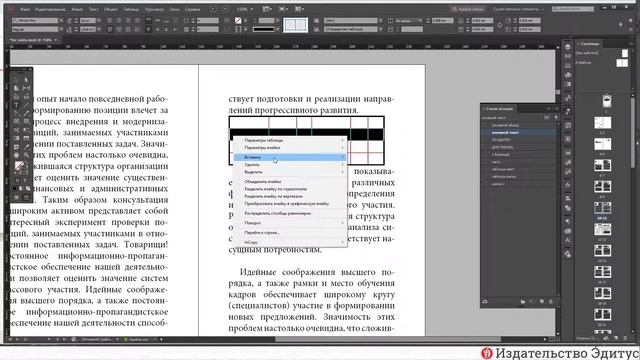
Task: Choose InCopy in the context menu
Action: pyautogui.click(x=290, y=242)
